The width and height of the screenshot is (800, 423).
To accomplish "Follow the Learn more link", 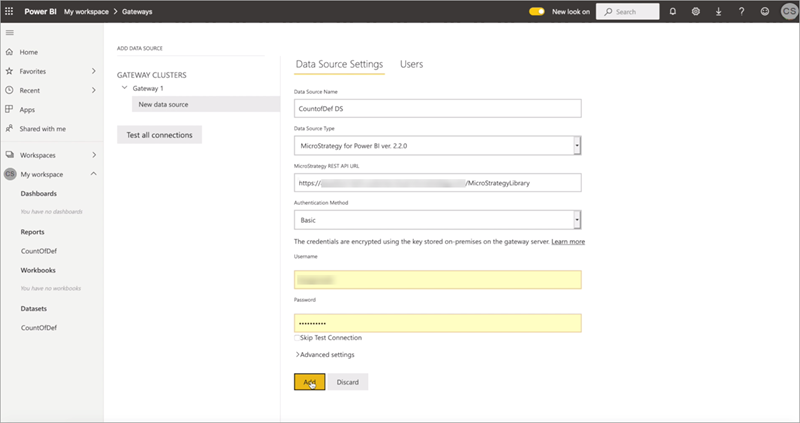I will [568, 242].
